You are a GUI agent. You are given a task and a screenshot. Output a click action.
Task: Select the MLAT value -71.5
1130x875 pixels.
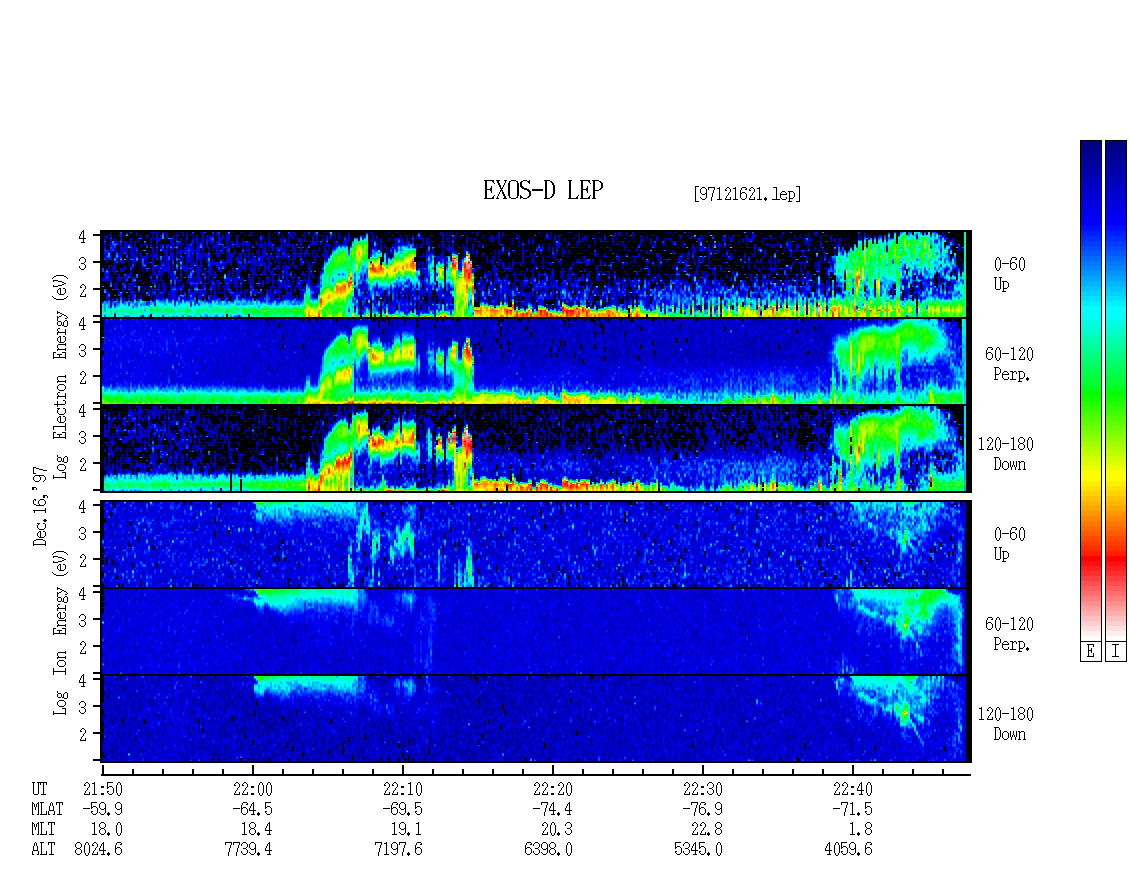tap(853, 809)
